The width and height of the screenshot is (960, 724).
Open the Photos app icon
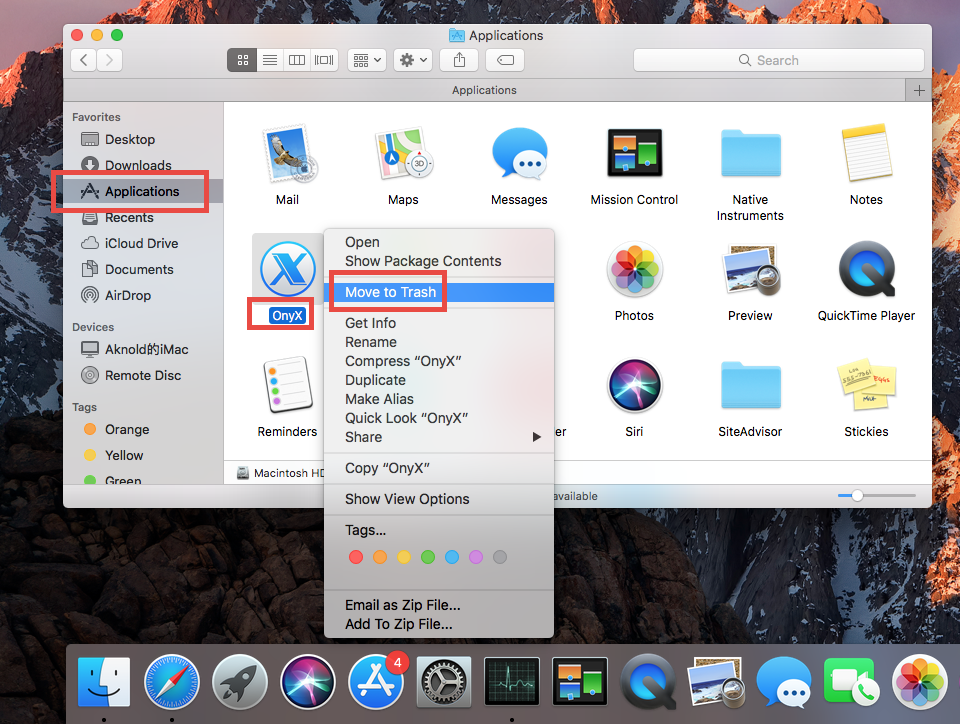pyautogui.click(x=634, y=269)
